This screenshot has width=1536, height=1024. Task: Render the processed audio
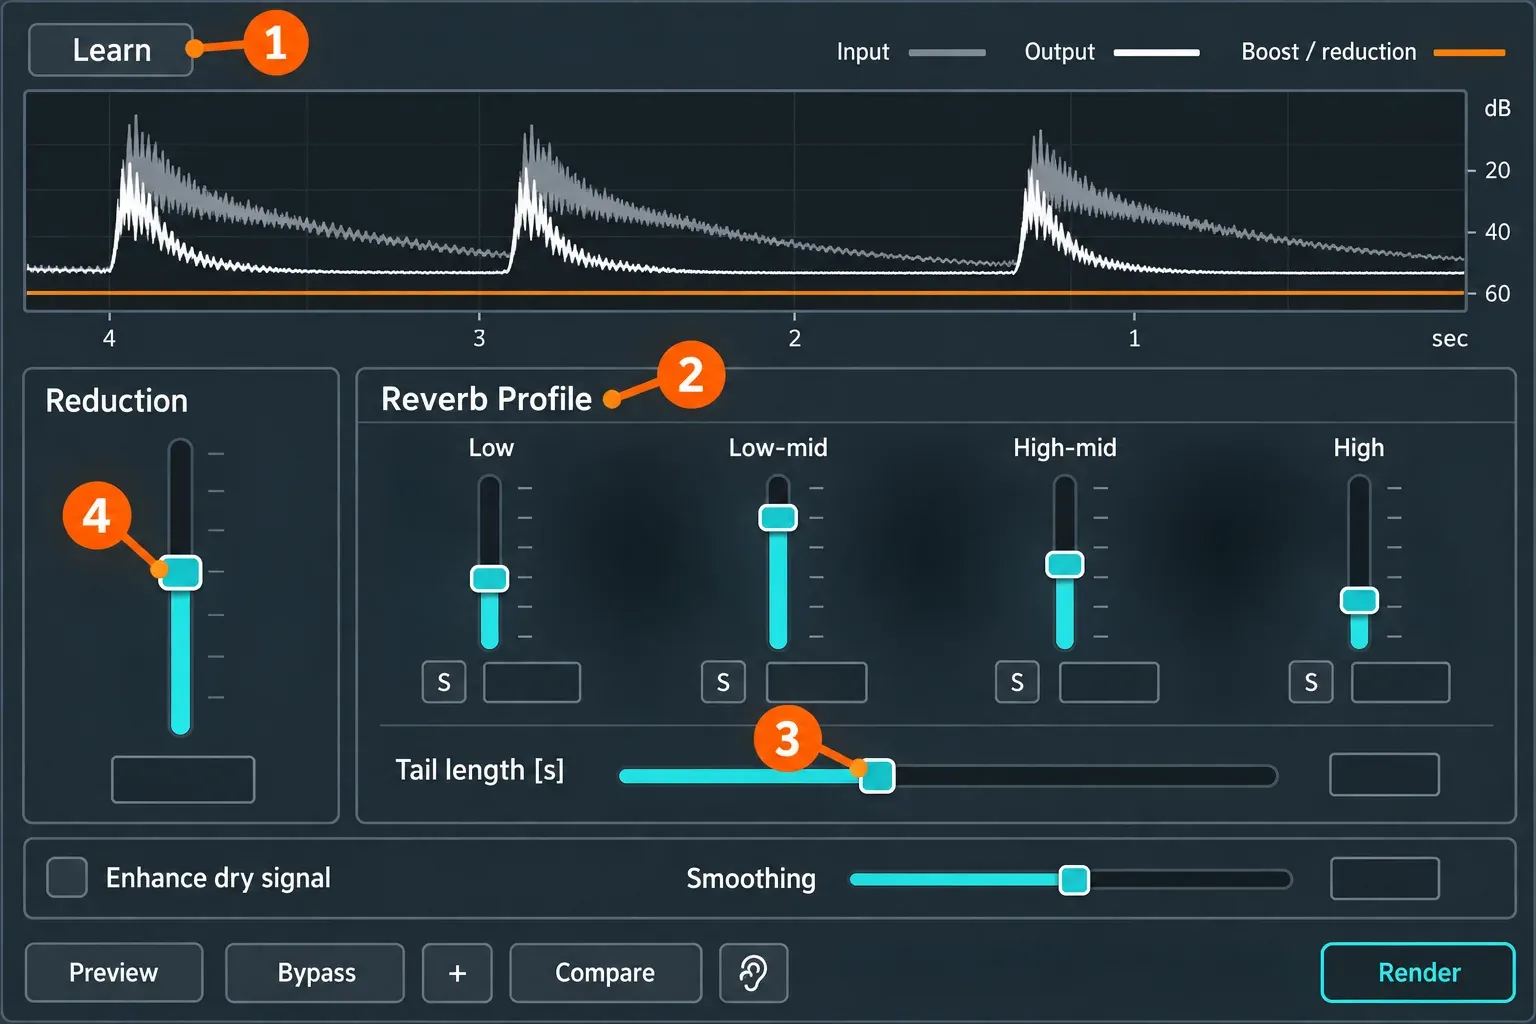(x=1418, y=973)
